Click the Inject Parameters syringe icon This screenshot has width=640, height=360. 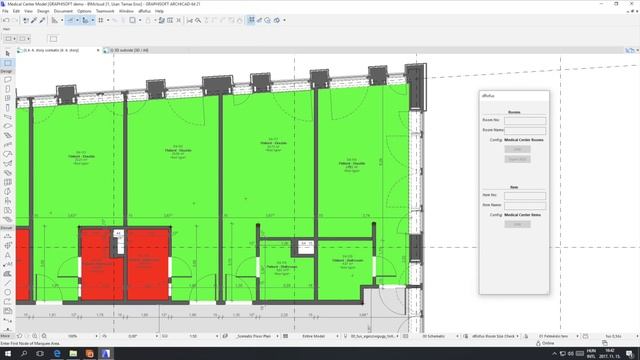coord(42,20)
